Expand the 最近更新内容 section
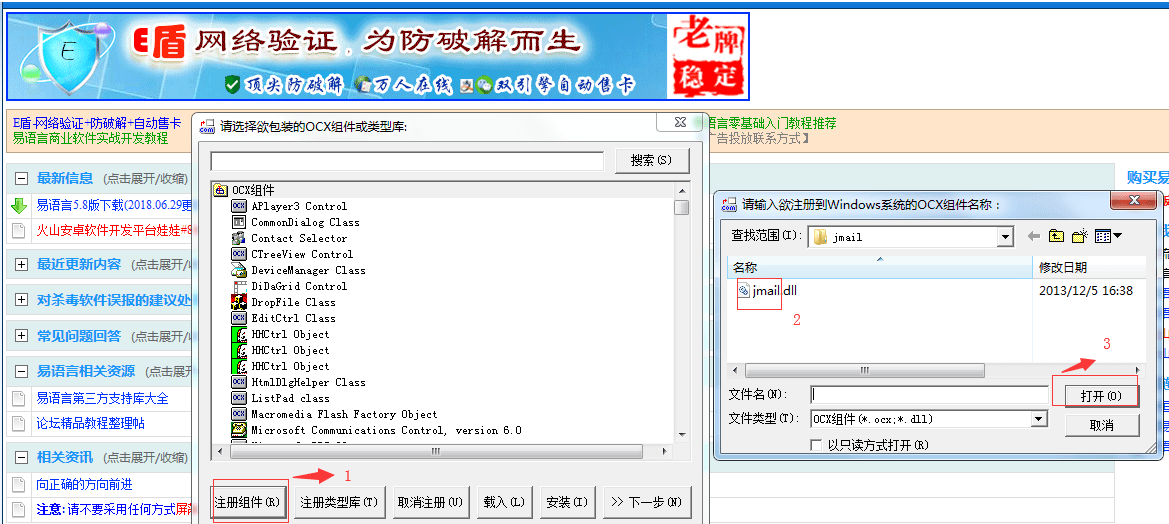The width and height of the screenshot is (1169, 524). [x=22, y=264]
